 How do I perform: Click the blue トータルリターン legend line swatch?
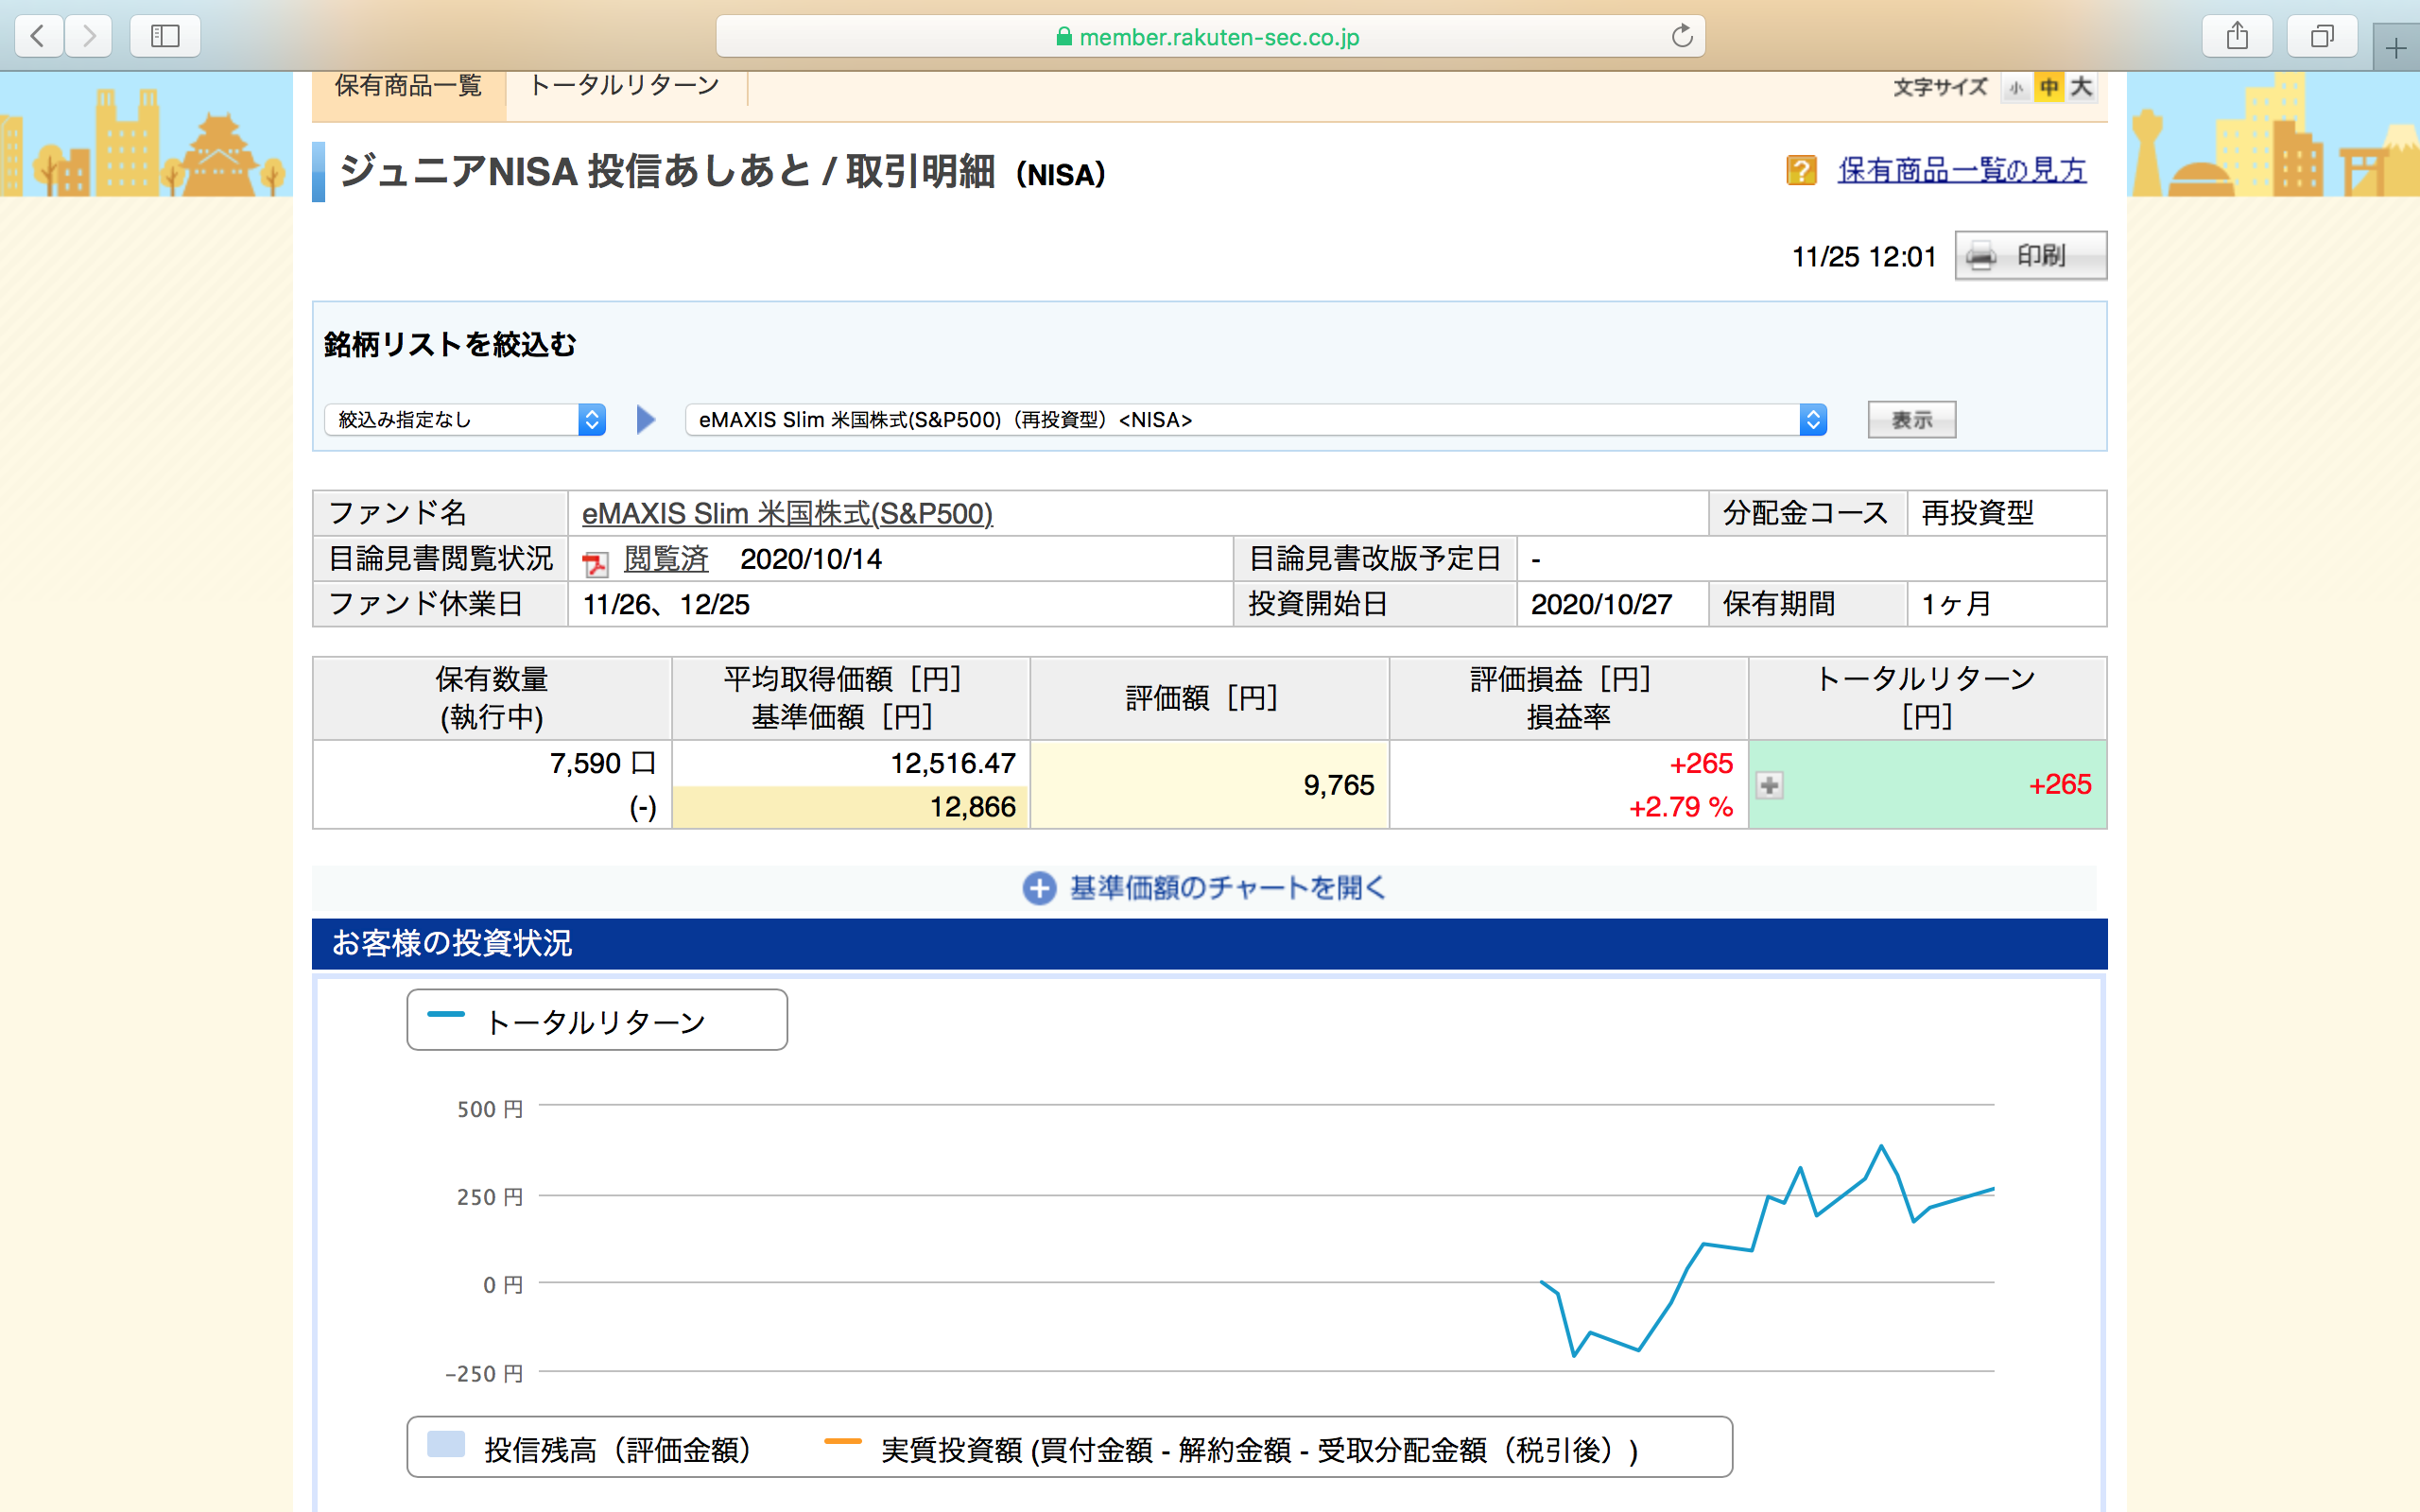(446, 1014)
